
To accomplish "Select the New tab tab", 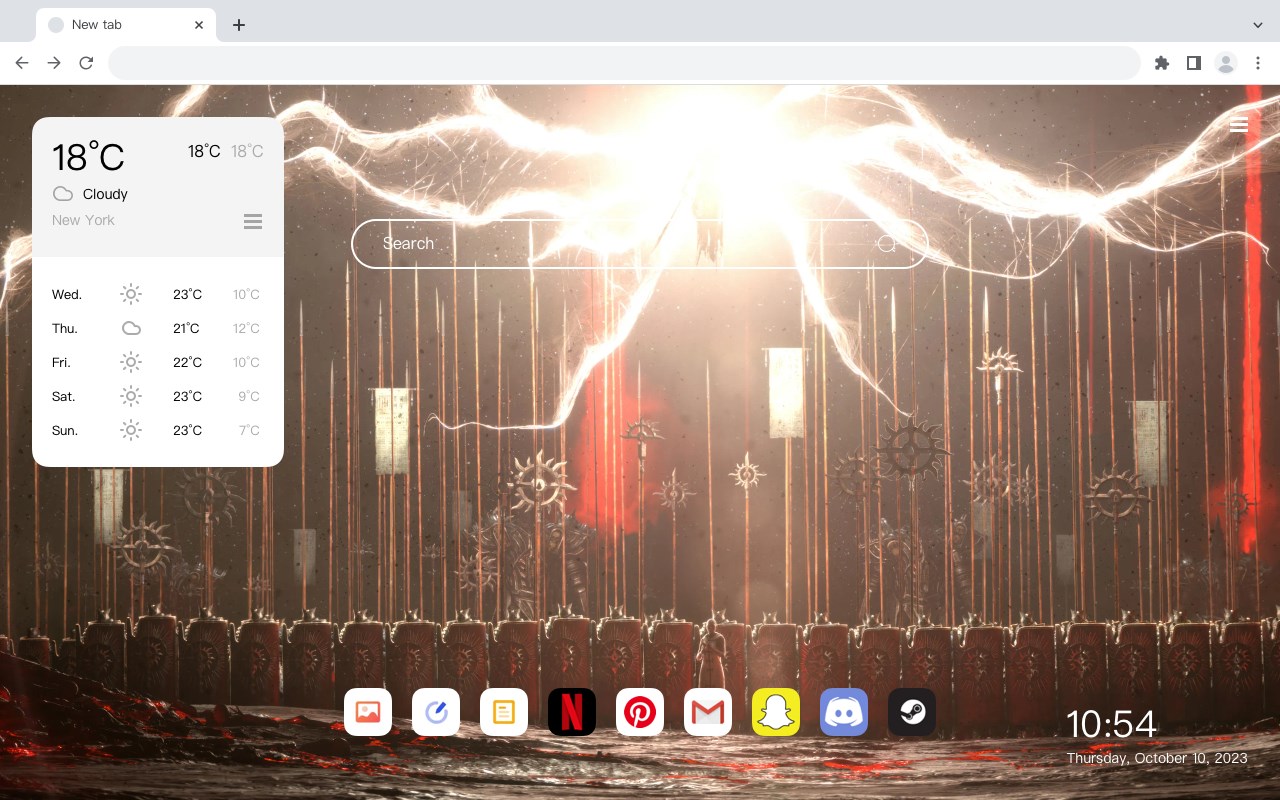I will tap(126, 25).
